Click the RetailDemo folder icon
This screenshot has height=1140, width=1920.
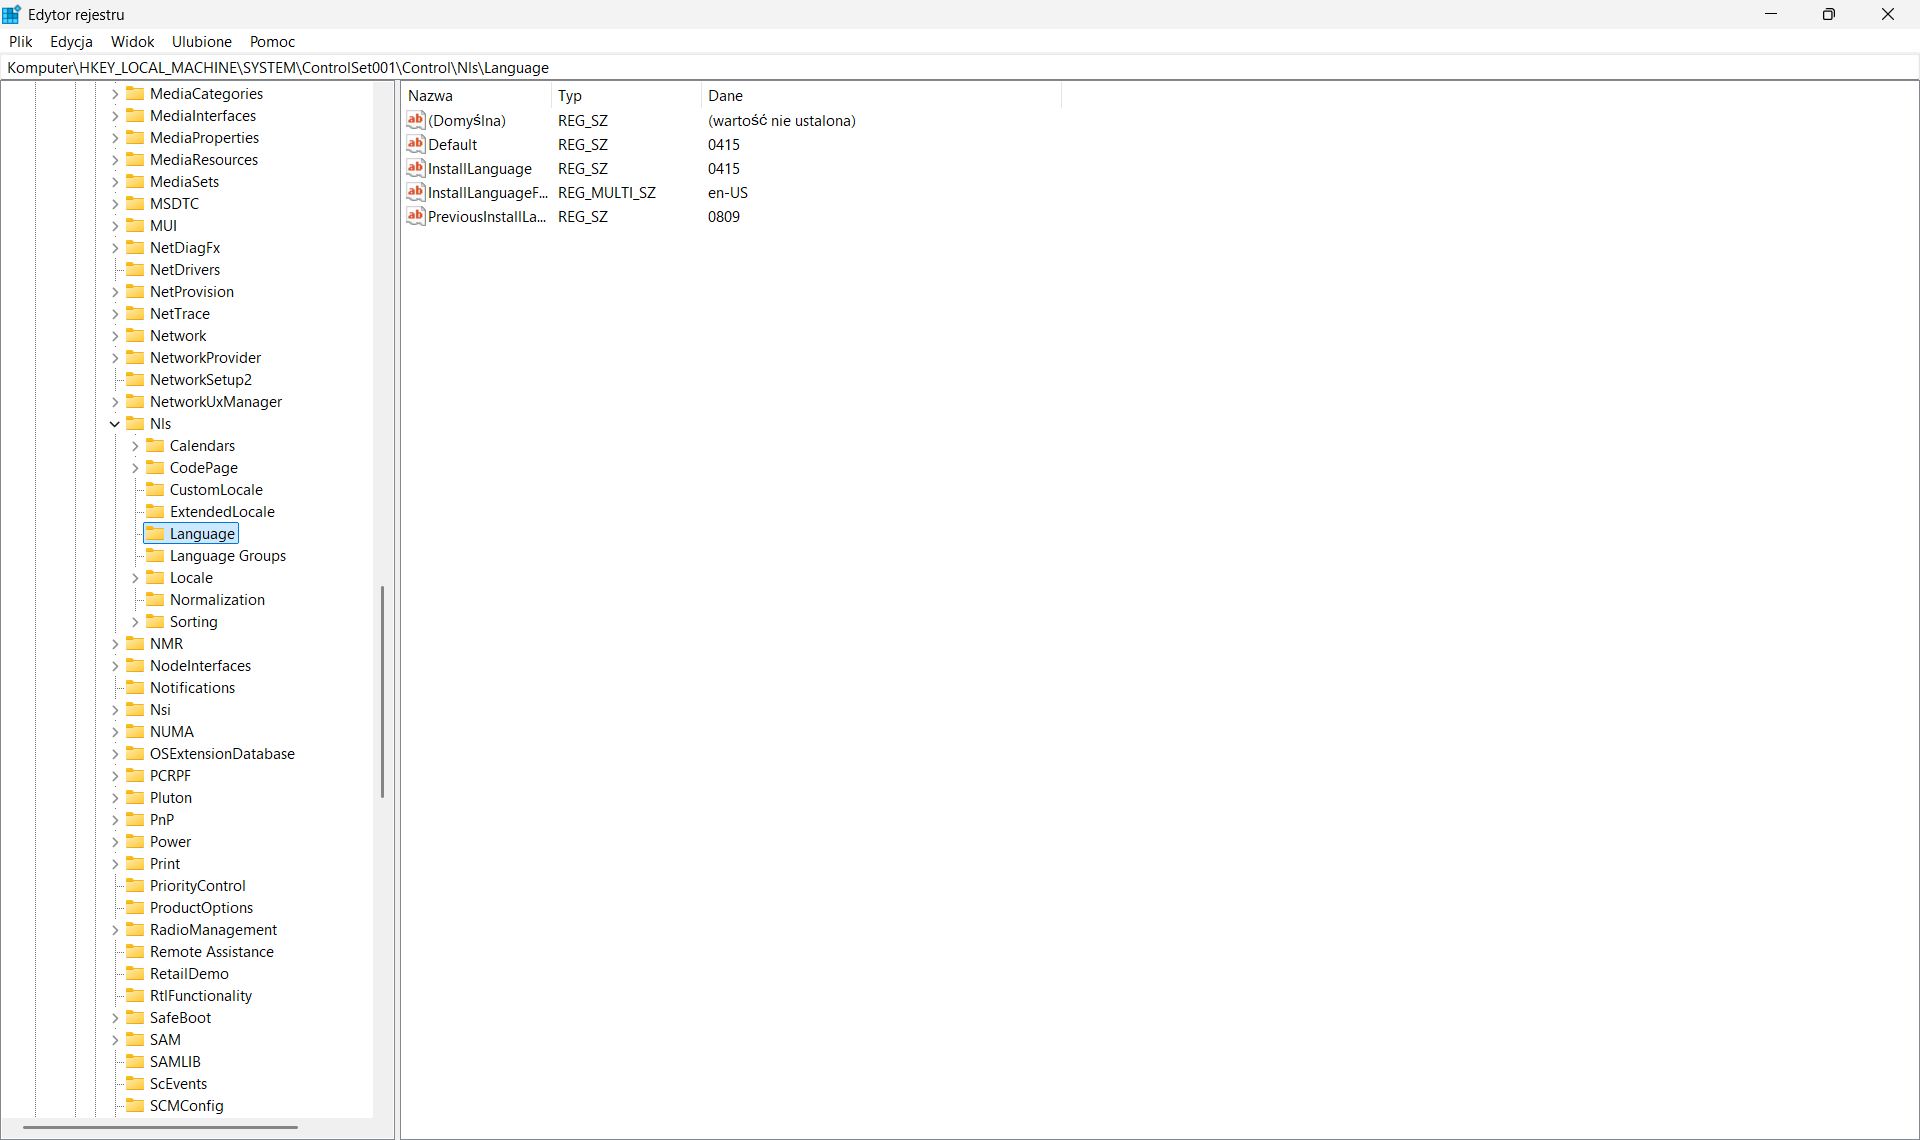tap(135, 973)
